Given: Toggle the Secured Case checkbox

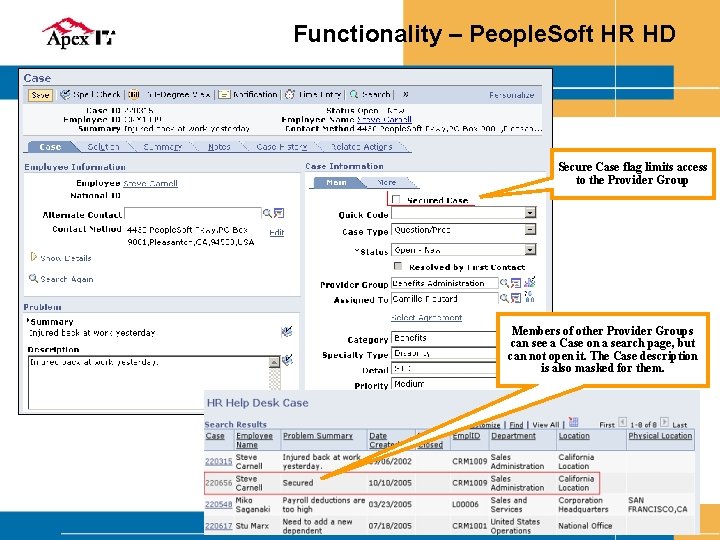Looking at the screenshot, I should click(x=396, y=199).
